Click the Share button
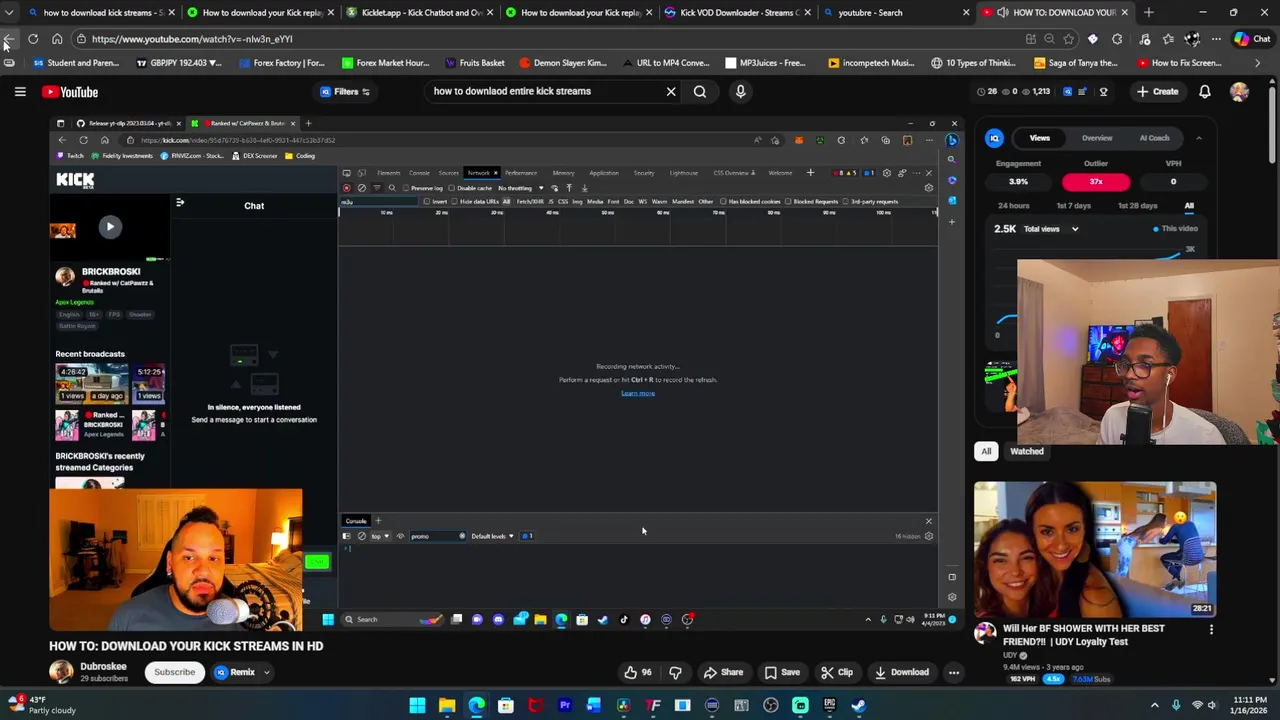 [x=723, y=673]
